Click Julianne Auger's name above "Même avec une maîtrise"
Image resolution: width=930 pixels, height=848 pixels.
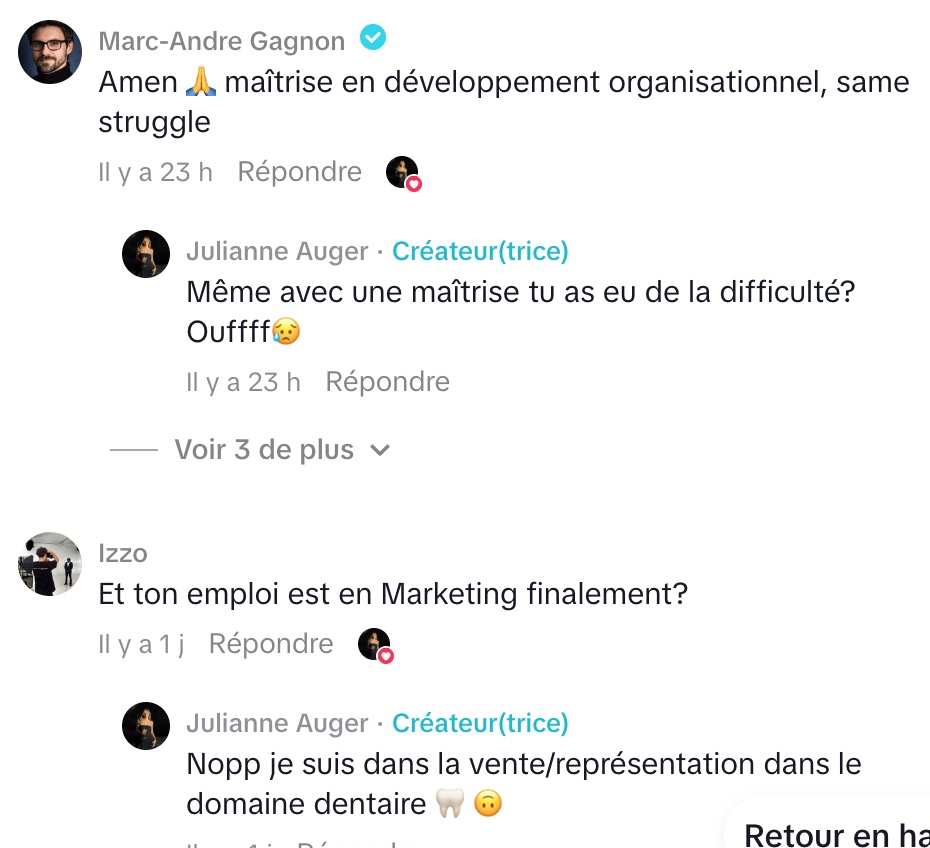pyautogui.click(x=277, y=251)
